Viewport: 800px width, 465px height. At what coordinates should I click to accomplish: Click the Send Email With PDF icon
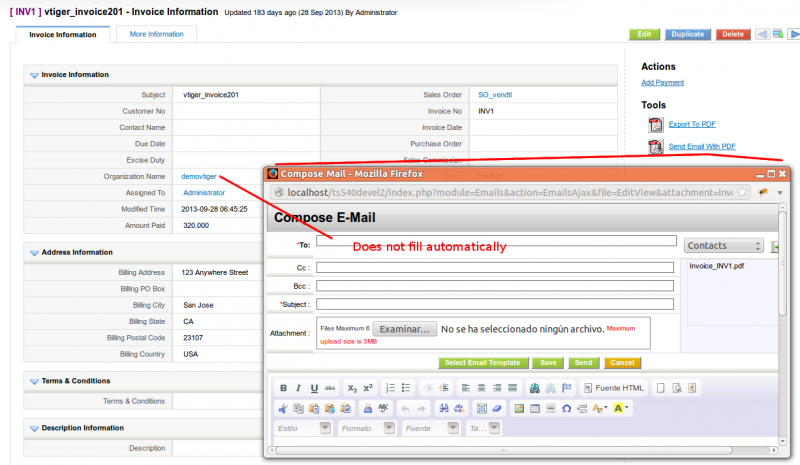[655, 147]
